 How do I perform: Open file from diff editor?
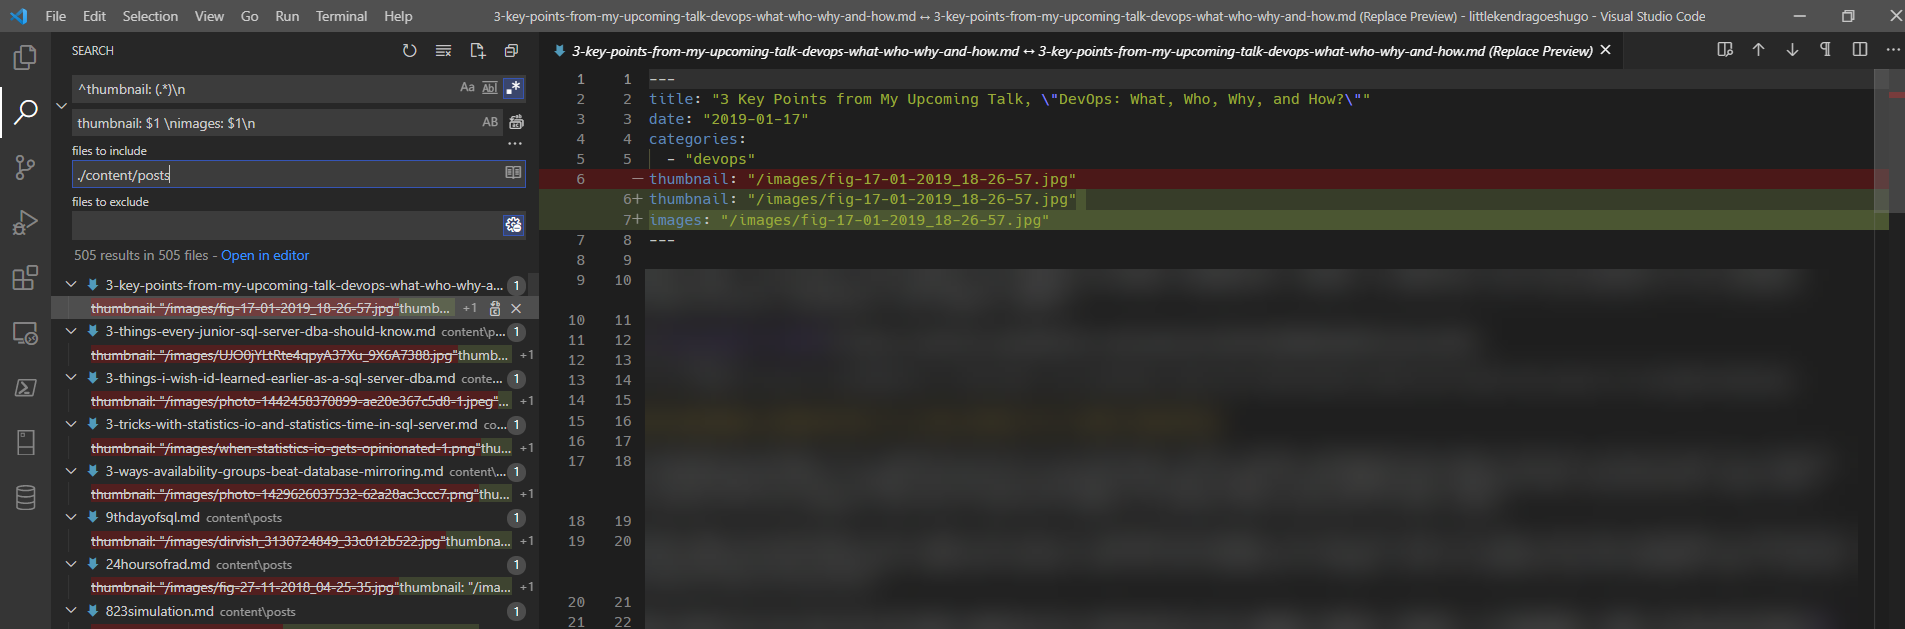point(1725,50)
